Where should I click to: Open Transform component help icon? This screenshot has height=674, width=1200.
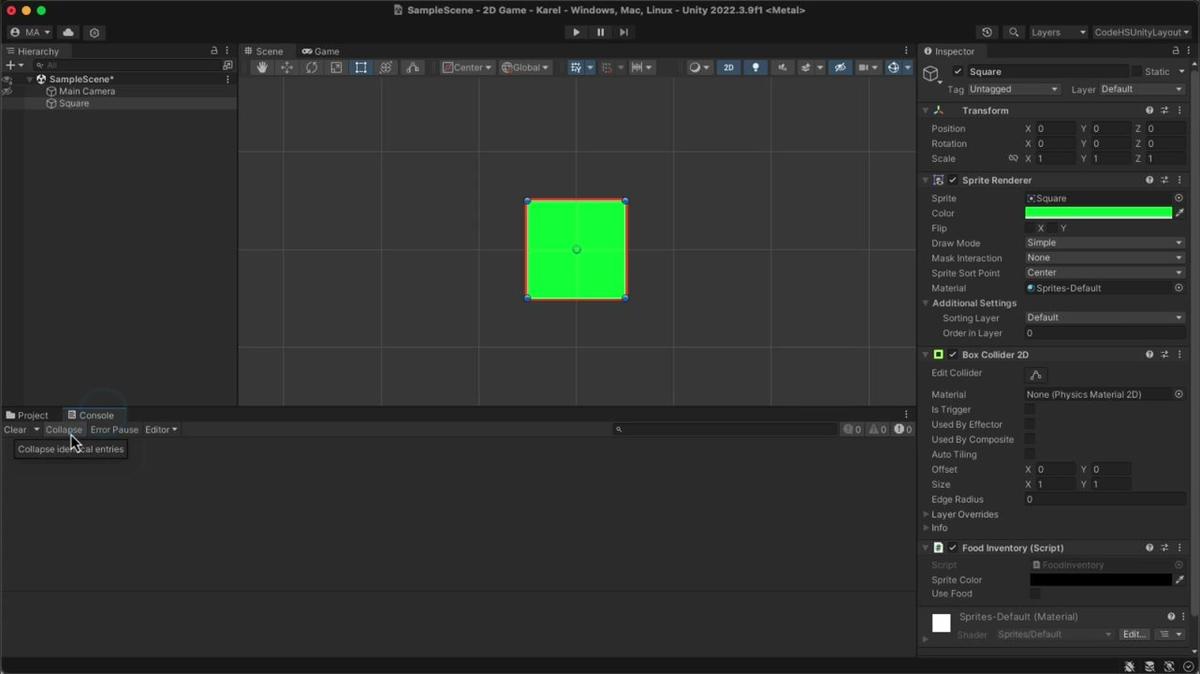click(1149, 110)
